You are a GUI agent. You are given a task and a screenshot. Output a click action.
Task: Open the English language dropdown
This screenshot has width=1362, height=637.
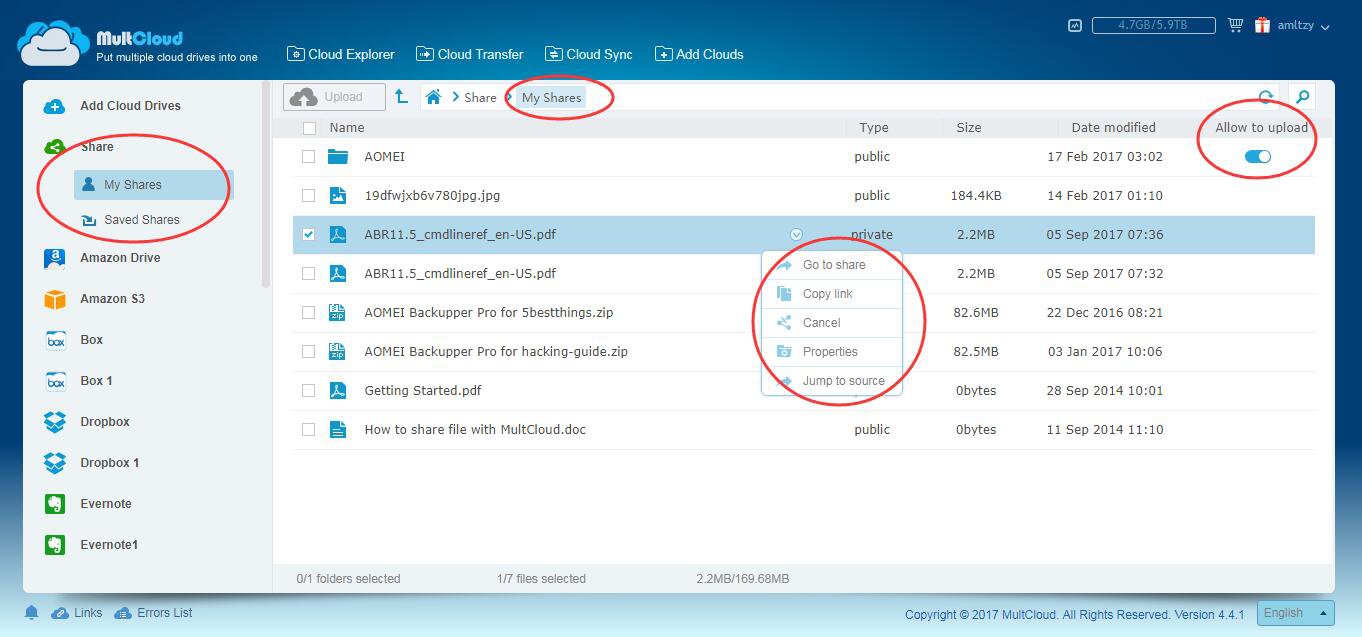pyautogui.click(x=1296, y=613)
